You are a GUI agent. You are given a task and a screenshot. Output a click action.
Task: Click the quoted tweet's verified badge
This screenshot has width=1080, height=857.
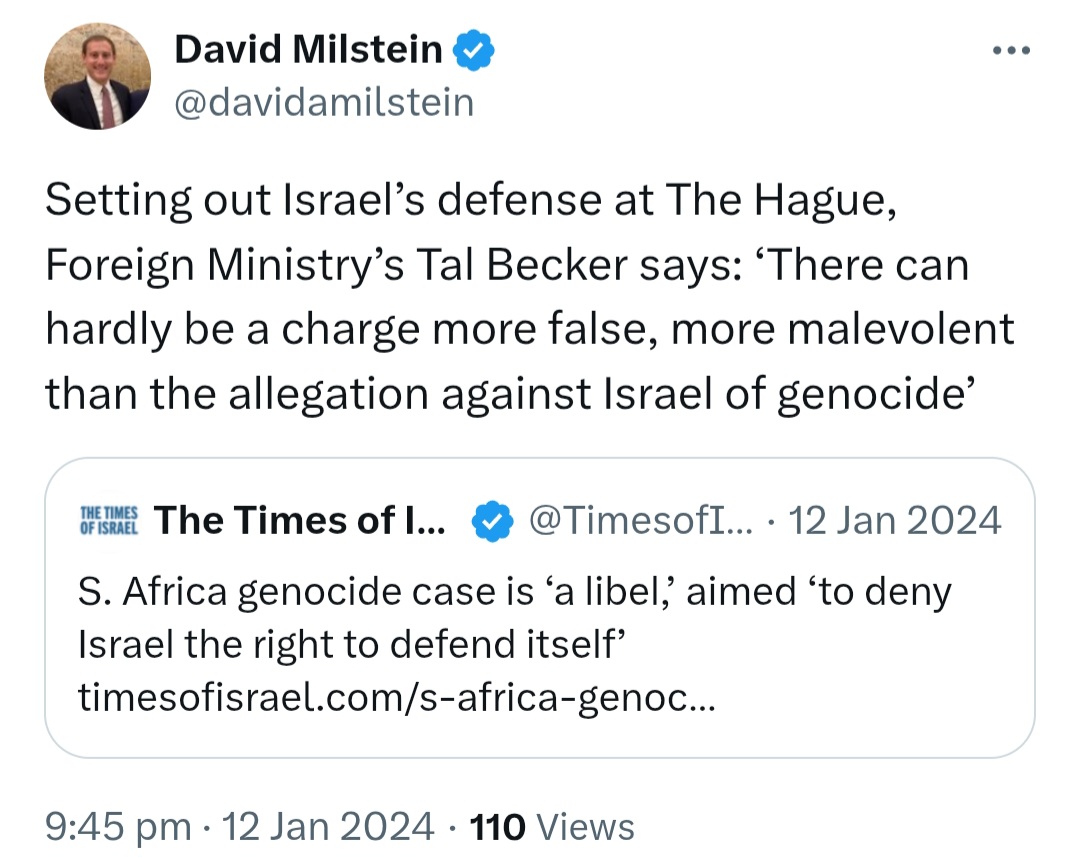(x=492, y=521)
